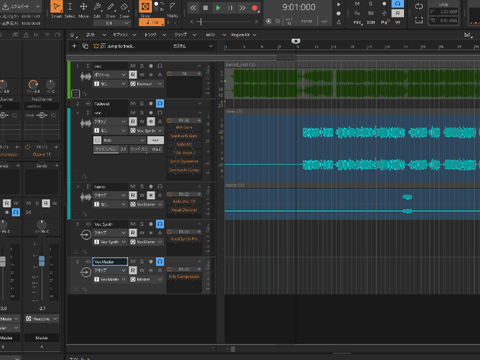Open VocalSynth Pro on Voc Synth track

pyautogui.click(x=184, y=239)
